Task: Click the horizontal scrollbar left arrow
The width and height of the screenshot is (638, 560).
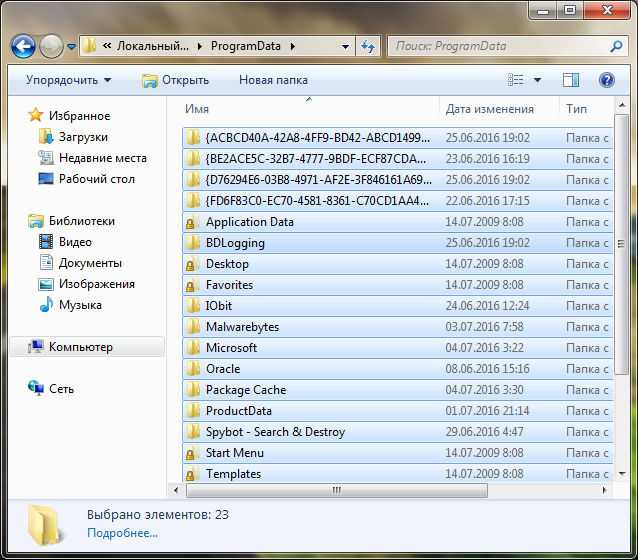Action: point(176,490)
